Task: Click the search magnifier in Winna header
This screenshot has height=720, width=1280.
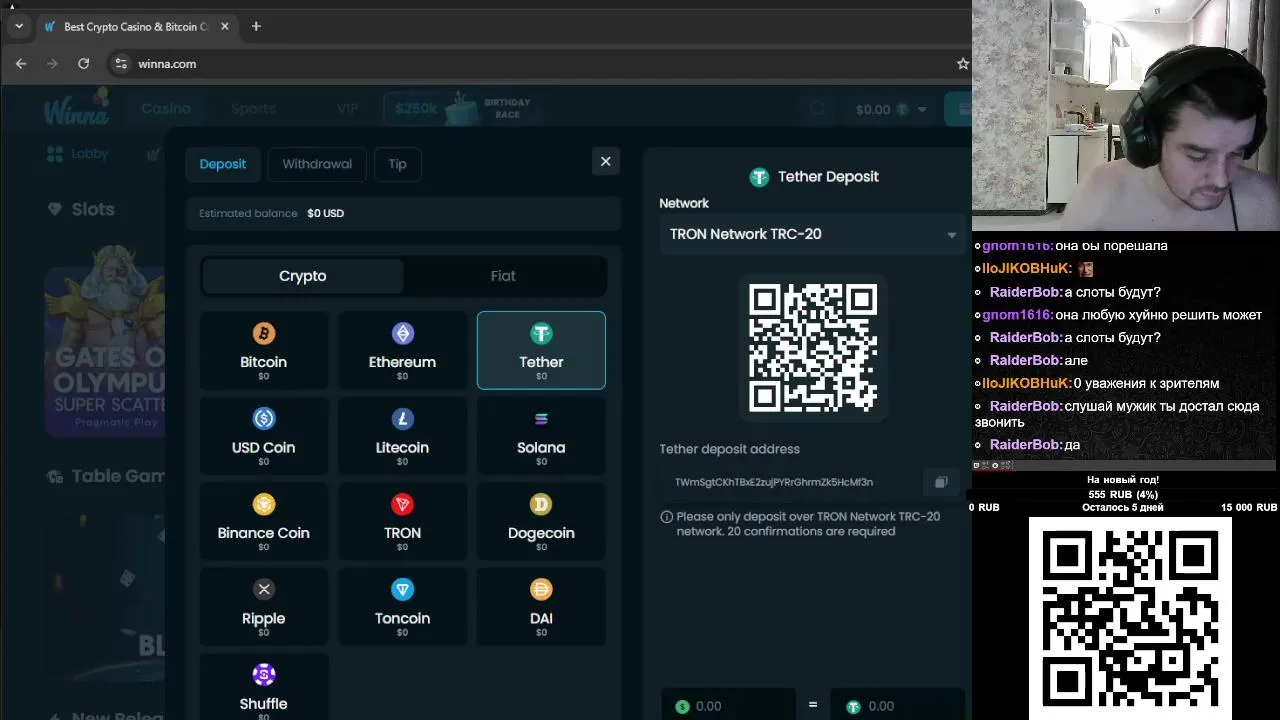Action: tap(818, 109)
